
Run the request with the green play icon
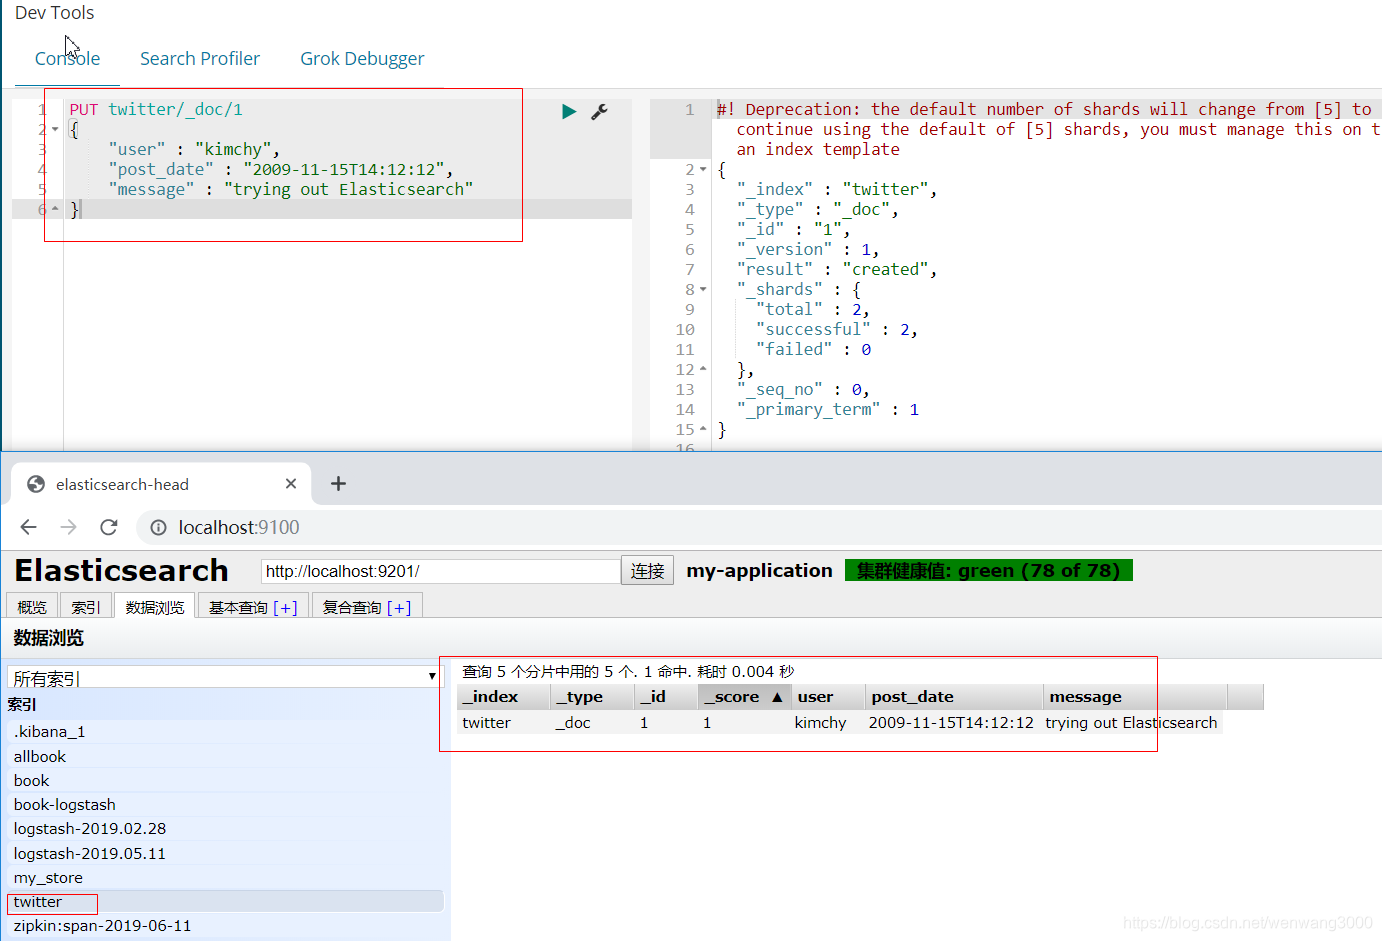click(569, 111)
